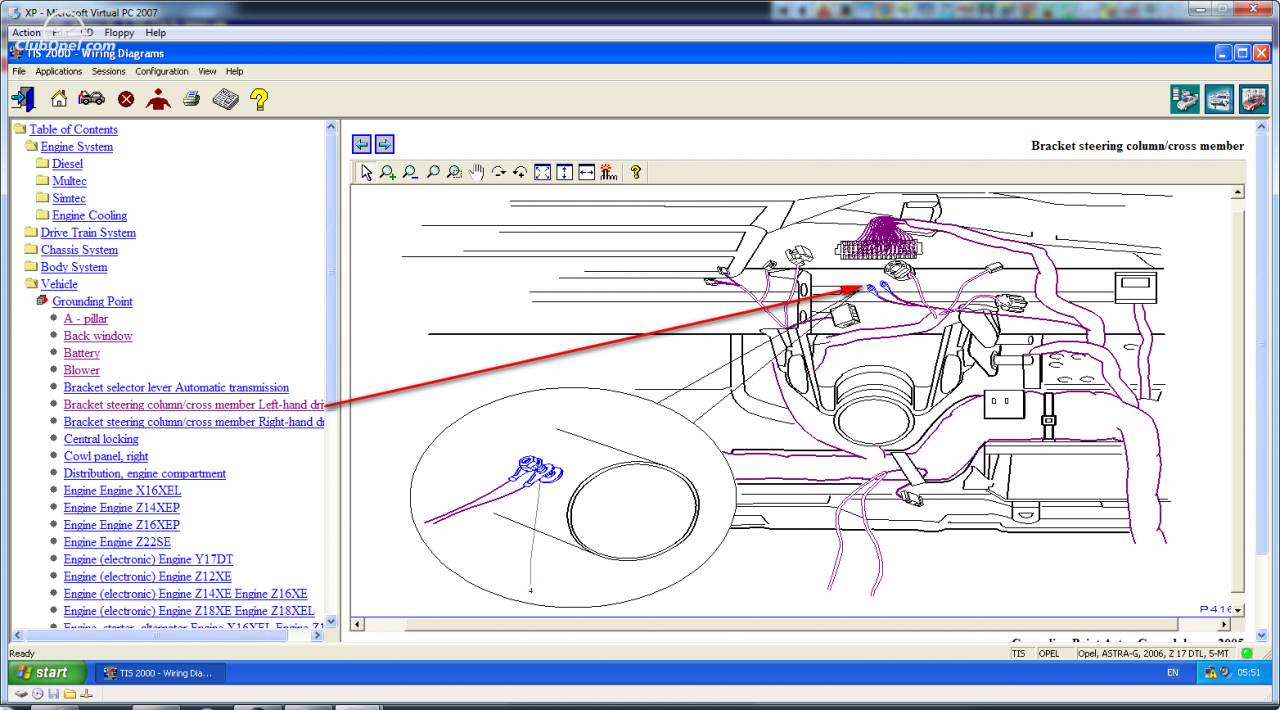1280x710 pixels.
Task: Go back with the left arrow button
Action: pyautogui.click(x=362, y=144)
